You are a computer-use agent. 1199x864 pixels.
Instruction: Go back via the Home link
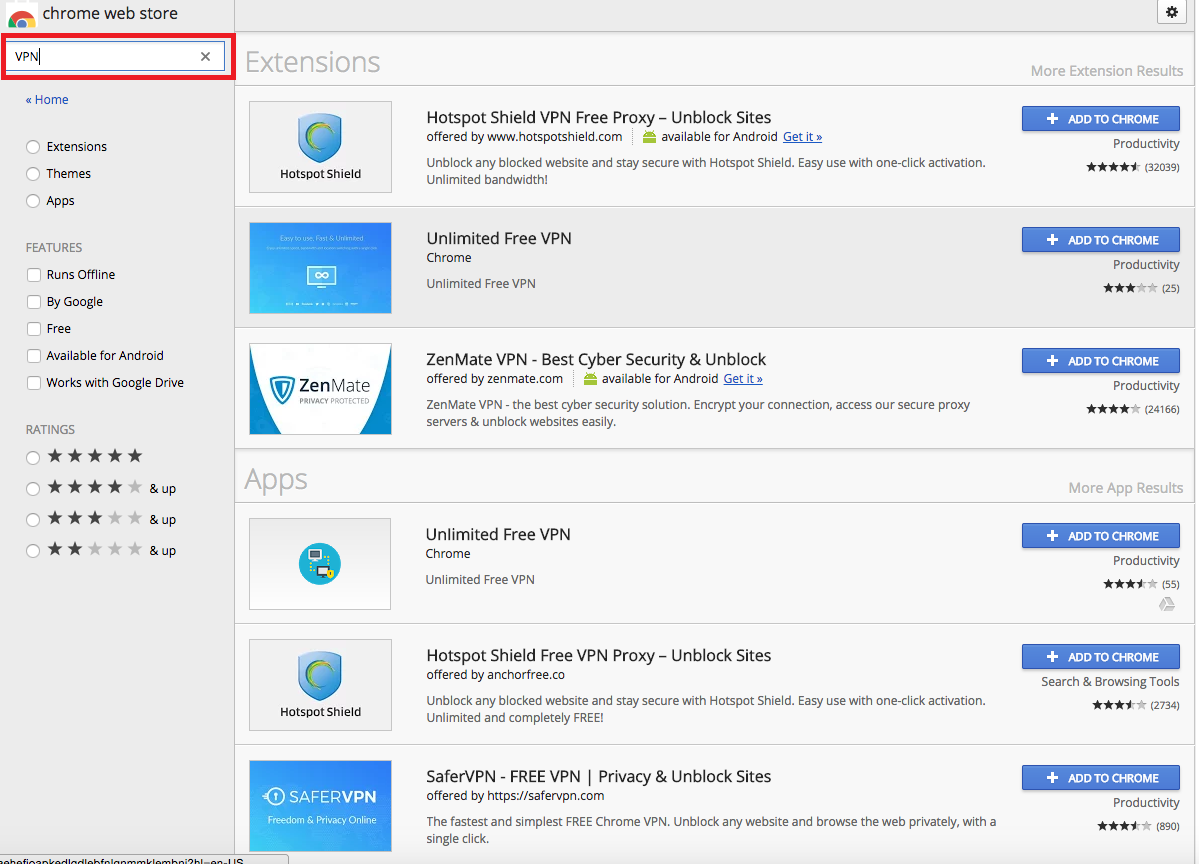point(47,100)
